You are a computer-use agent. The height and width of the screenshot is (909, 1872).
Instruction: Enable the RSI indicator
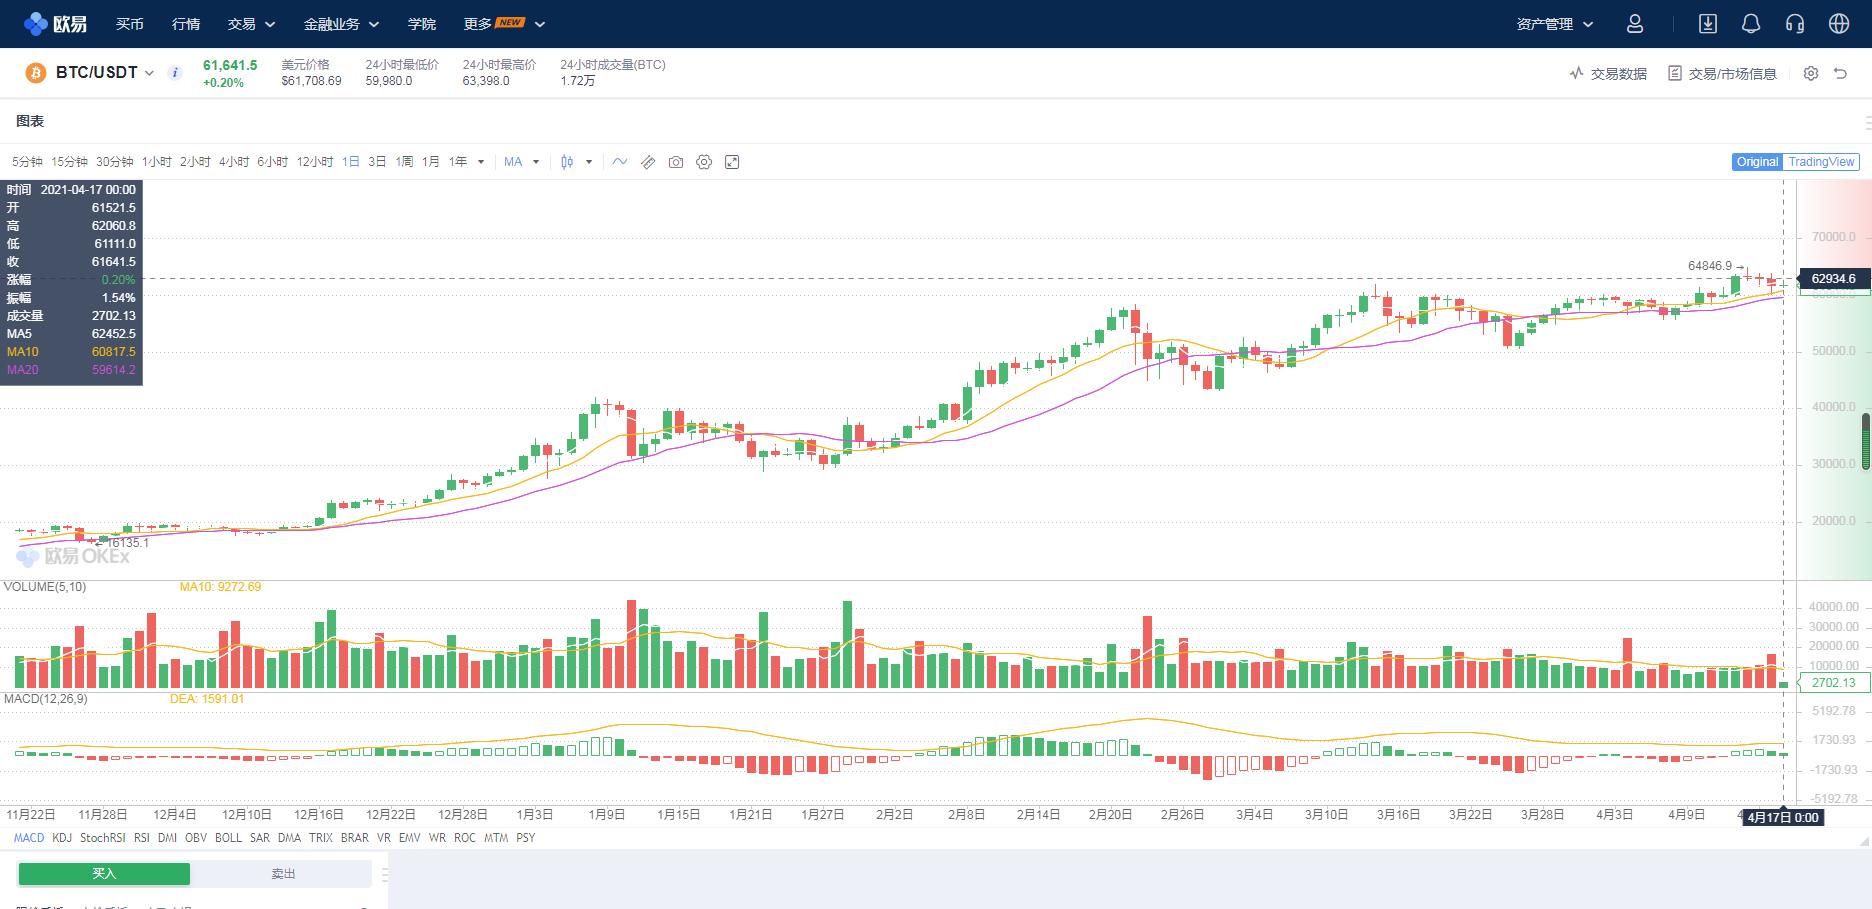point(142,838)
